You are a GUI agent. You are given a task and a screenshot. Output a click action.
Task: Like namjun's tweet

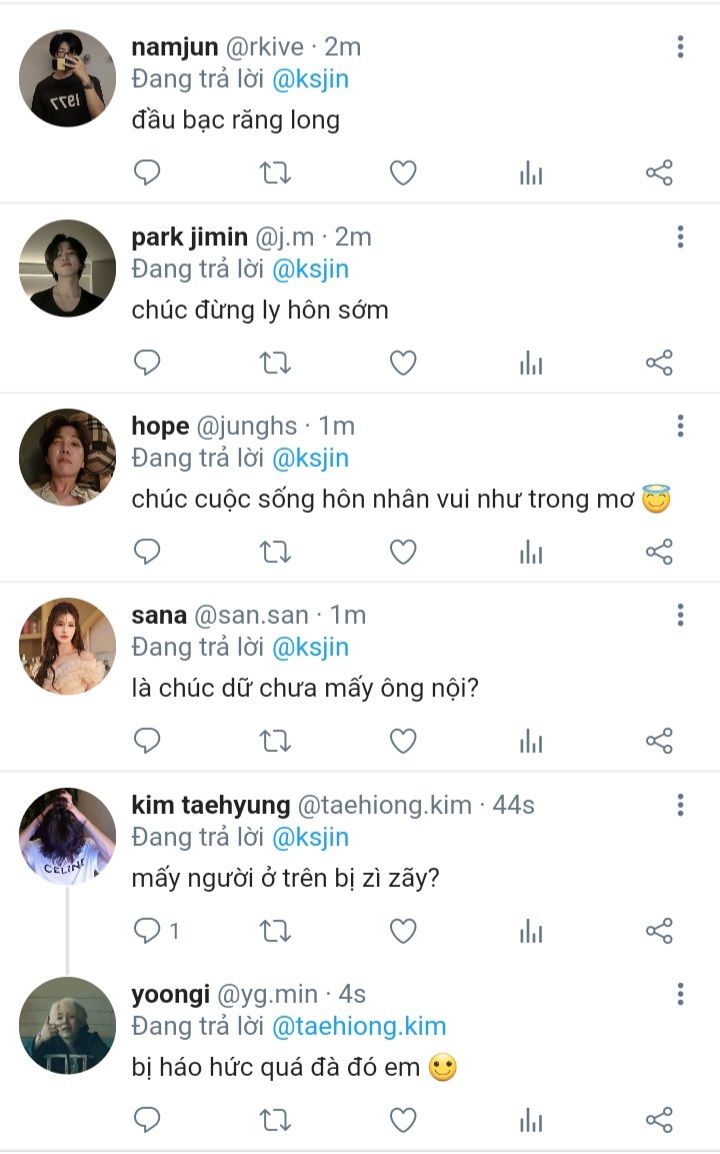[402, 174]
